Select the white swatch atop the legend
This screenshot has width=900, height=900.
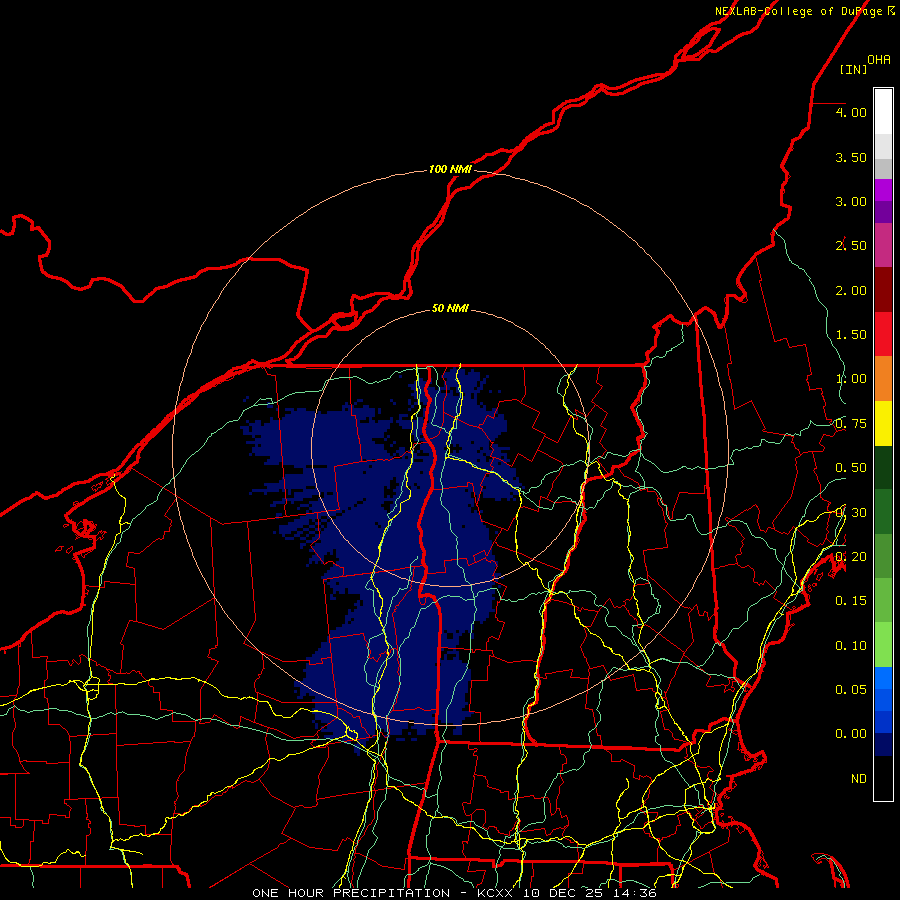click(x=883, y=112)
